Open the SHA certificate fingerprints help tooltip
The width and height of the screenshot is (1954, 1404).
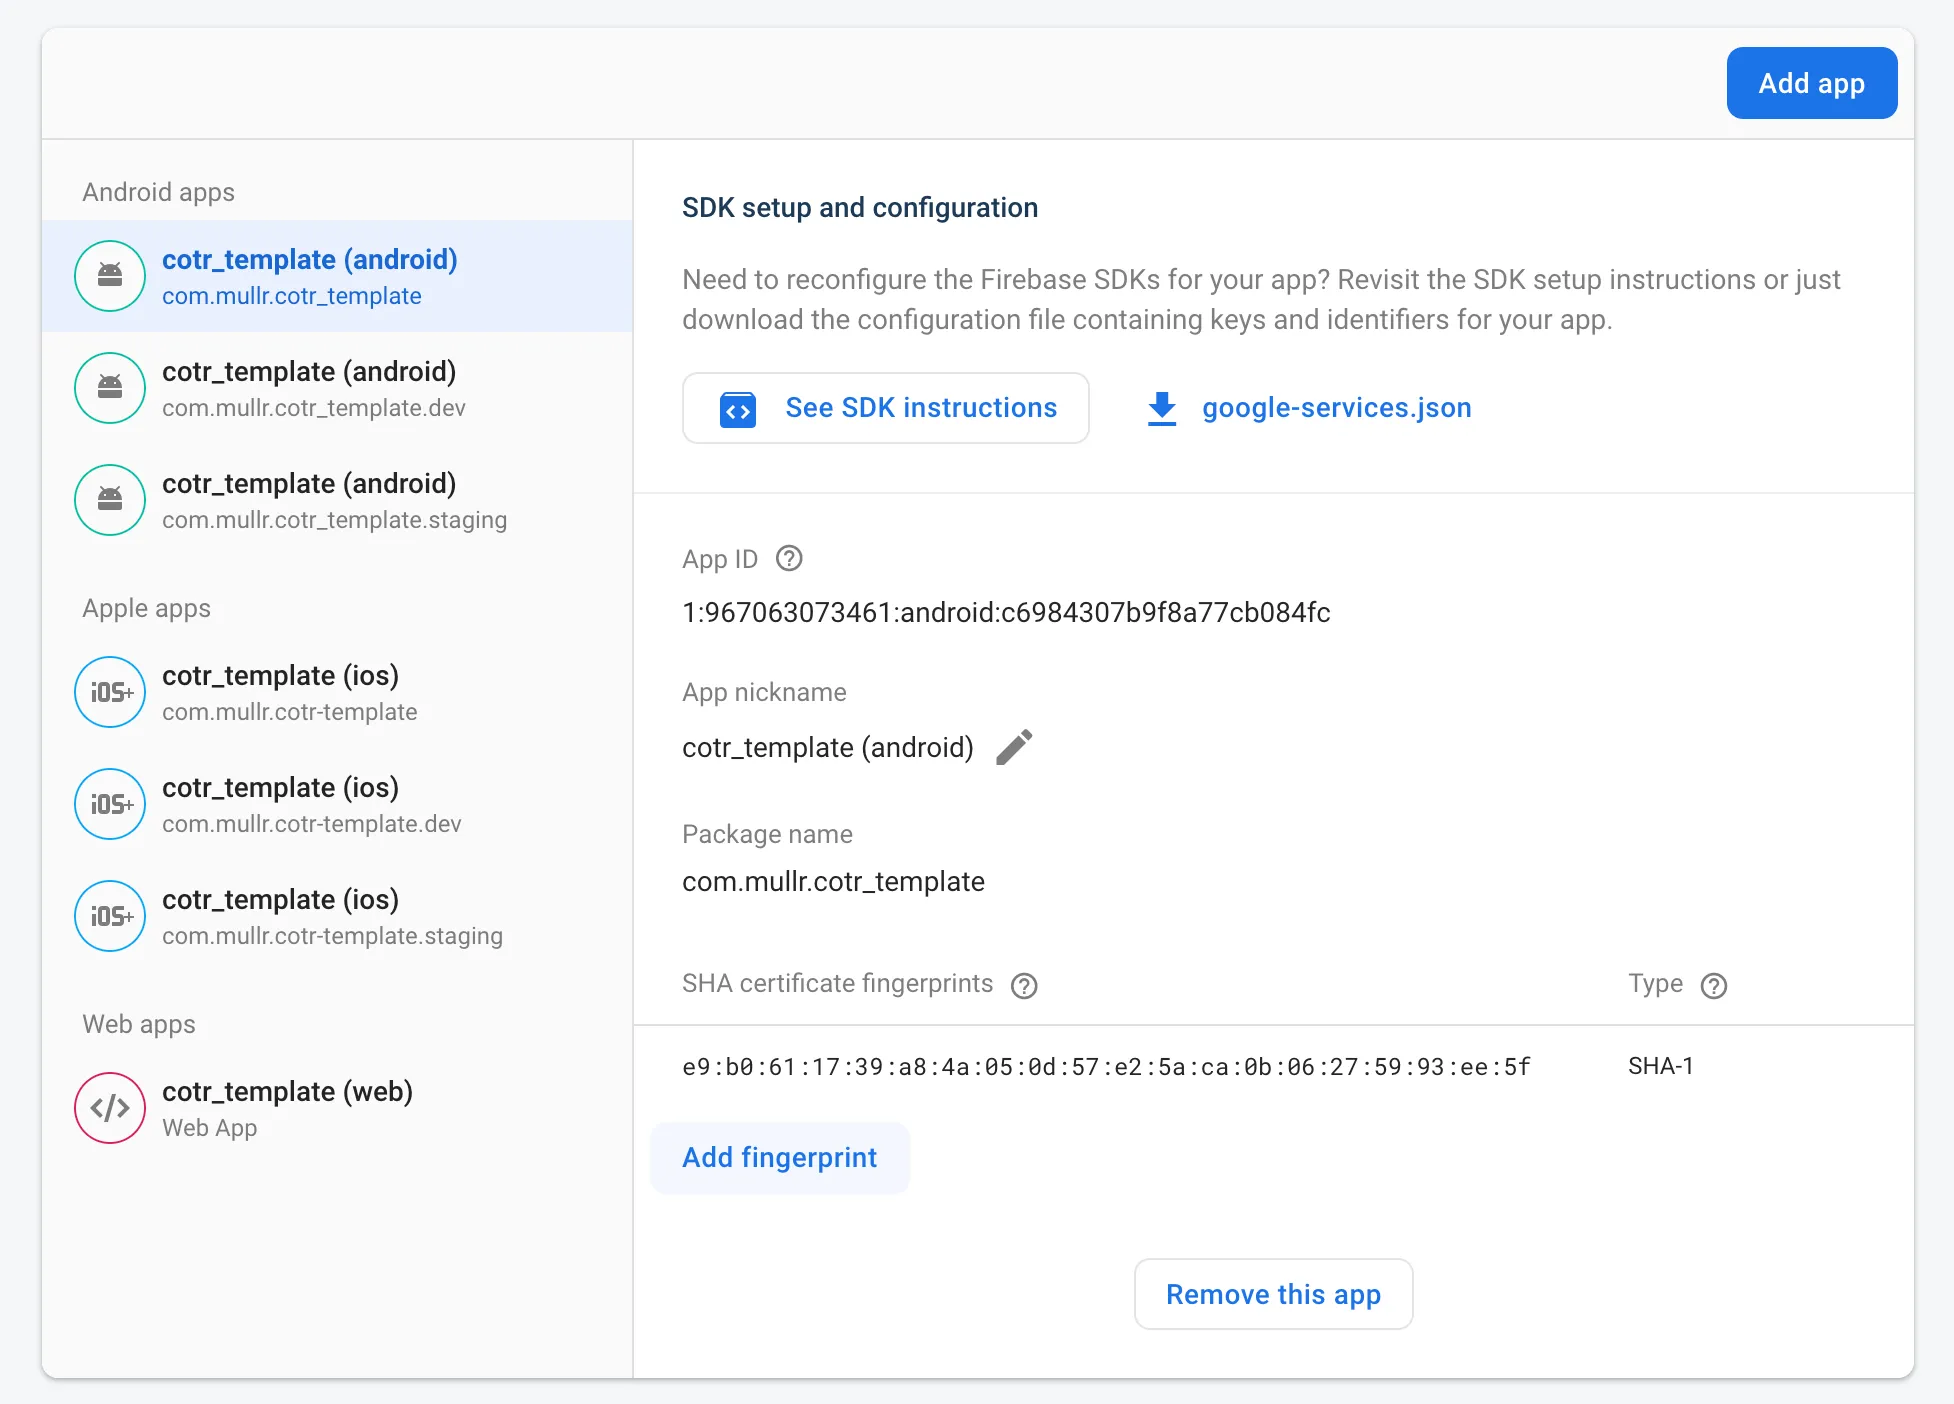(1024, 985)
